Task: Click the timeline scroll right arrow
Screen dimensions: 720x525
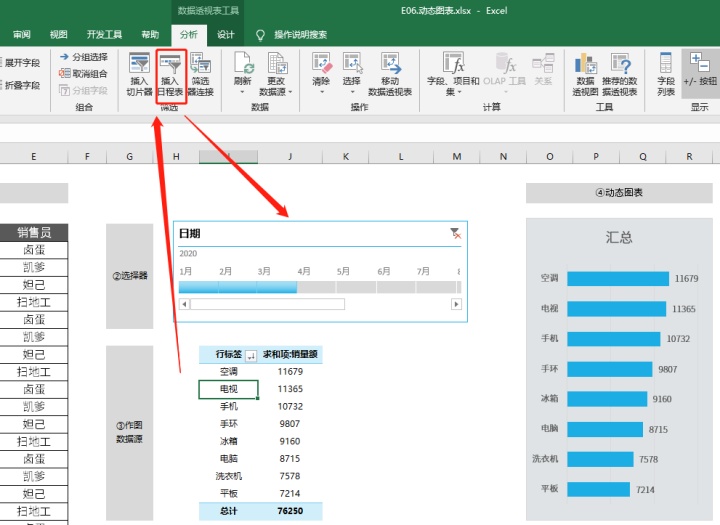Action: [456, 304]
